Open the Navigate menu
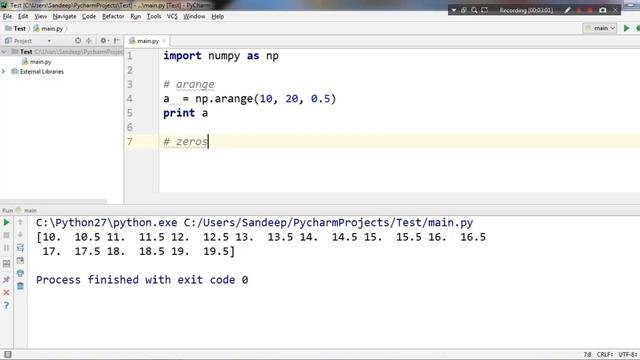Viewport: 640px width, 360px height. click(64, 16)
